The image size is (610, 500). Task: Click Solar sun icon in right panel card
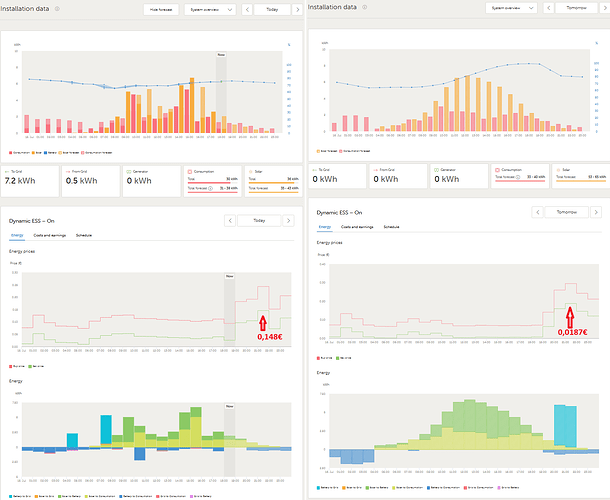coord(558,170)
